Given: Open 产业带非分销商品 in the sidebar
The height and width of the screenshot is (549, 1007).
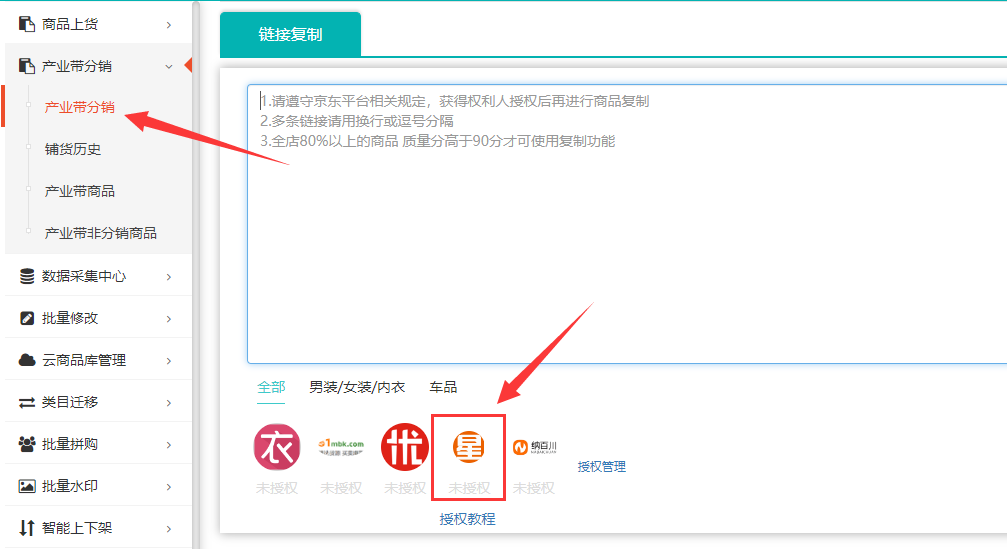Looking at the screenshot, I should tap(100, 233).
